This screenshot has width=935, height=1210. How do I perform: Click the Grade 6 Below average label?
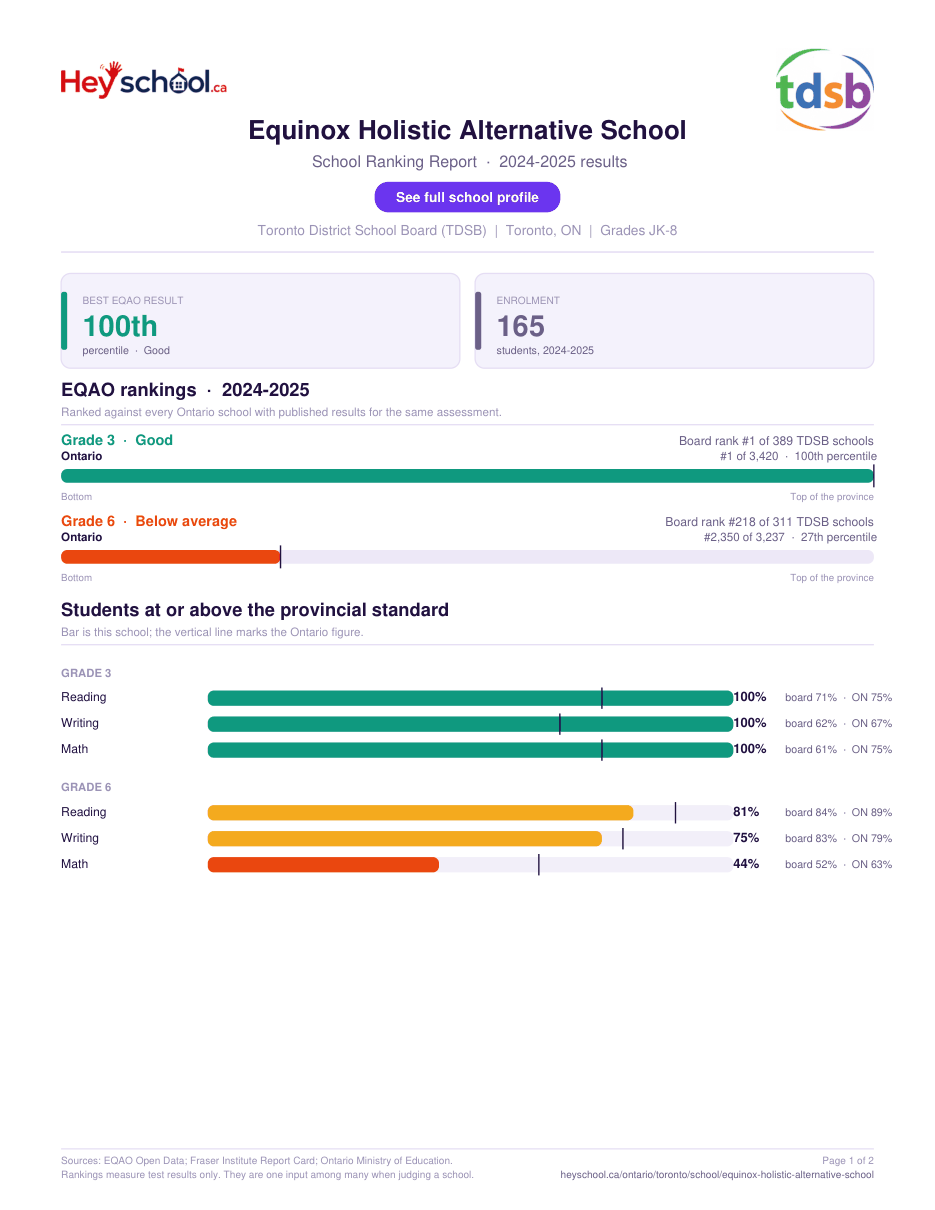(x=149, y=521)
